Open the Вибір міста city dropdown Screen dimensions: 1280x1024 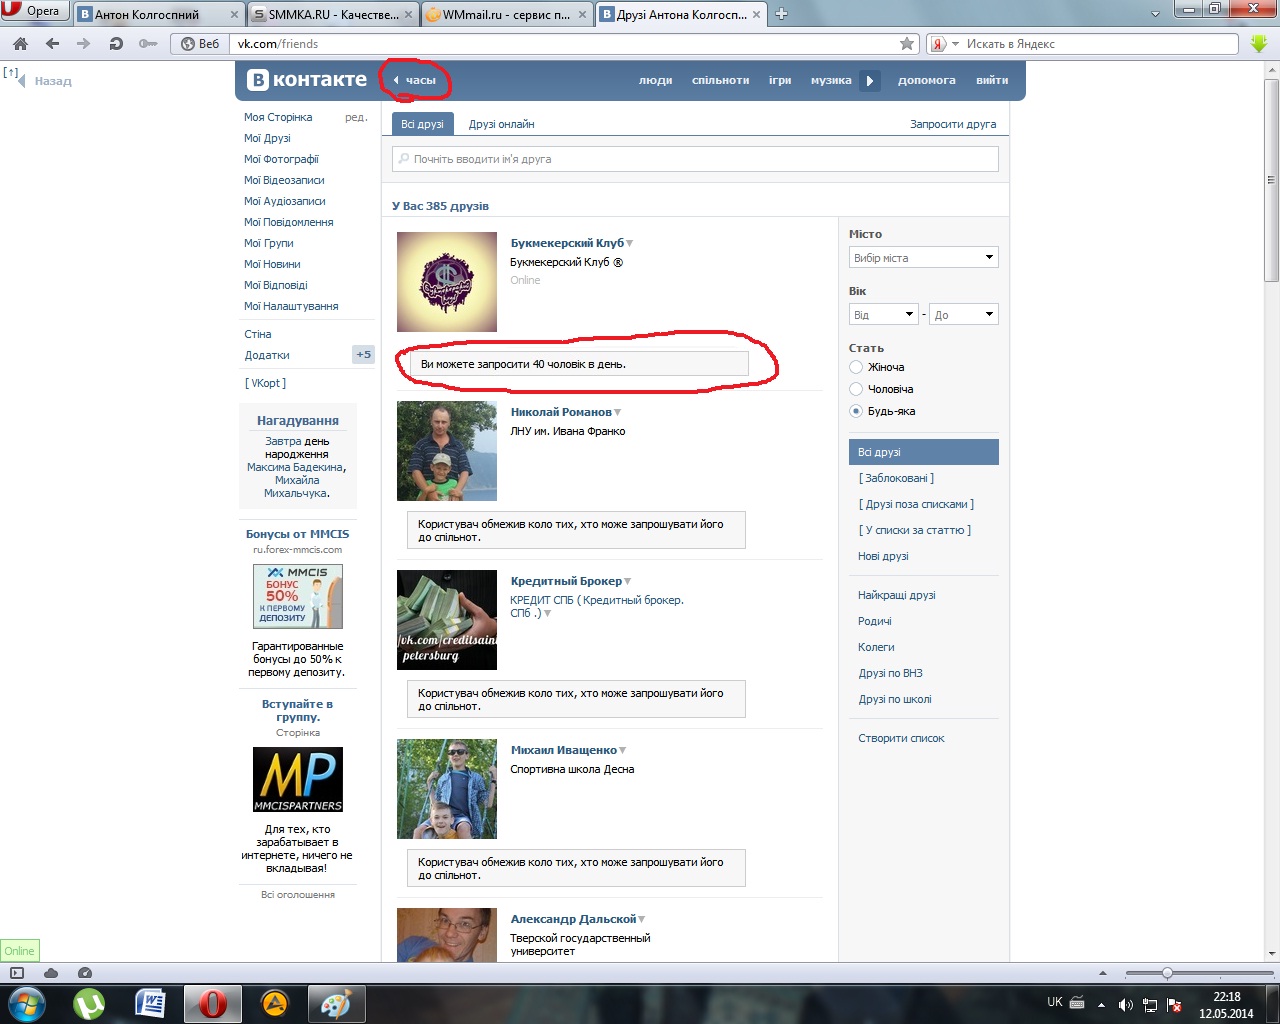pyautogui.click(x=924, y=258)
